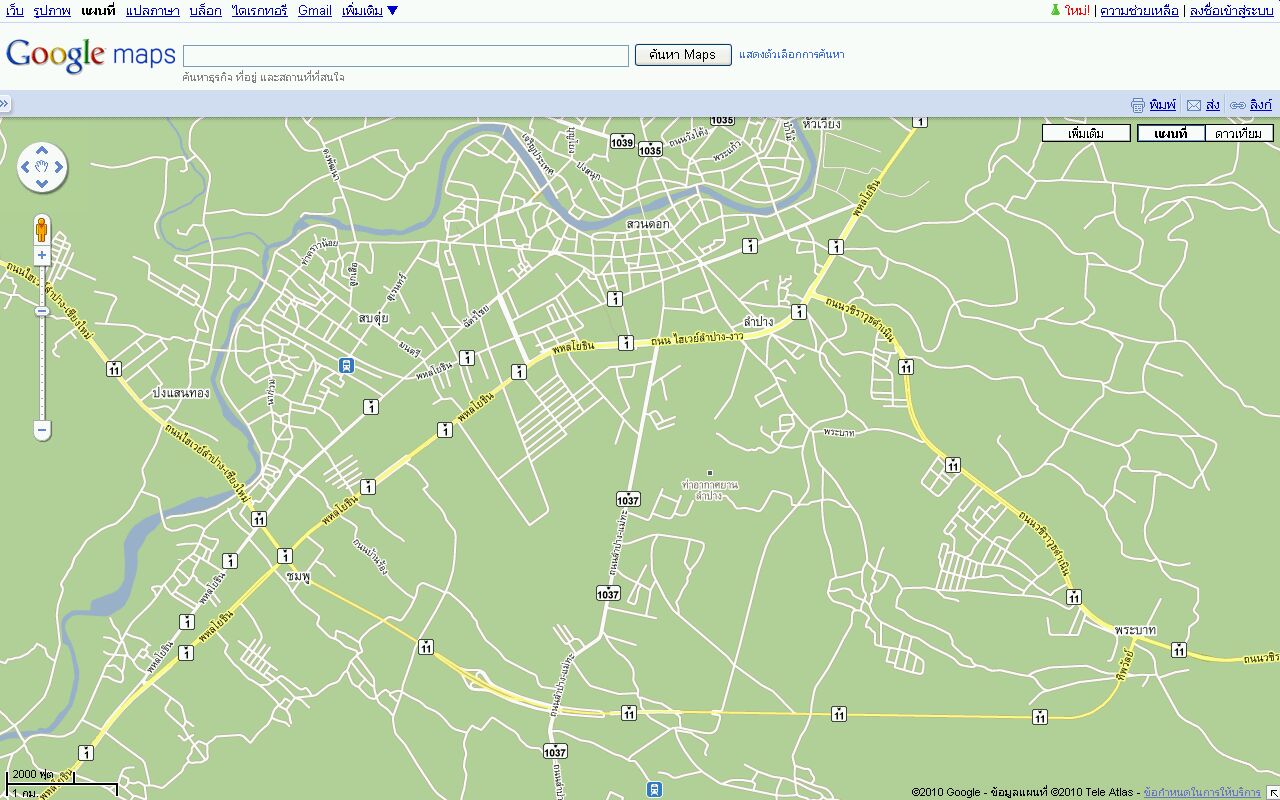Click the printer icon to print the map
Image resolution: width=1280 pixels, height=800 pixels.
point(1137,105)
